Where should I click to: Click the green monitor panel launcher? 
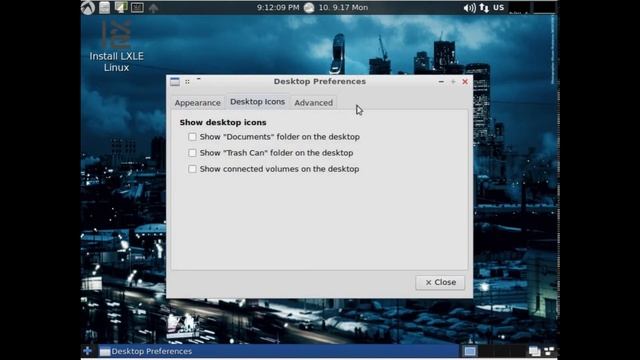[121, 7]
